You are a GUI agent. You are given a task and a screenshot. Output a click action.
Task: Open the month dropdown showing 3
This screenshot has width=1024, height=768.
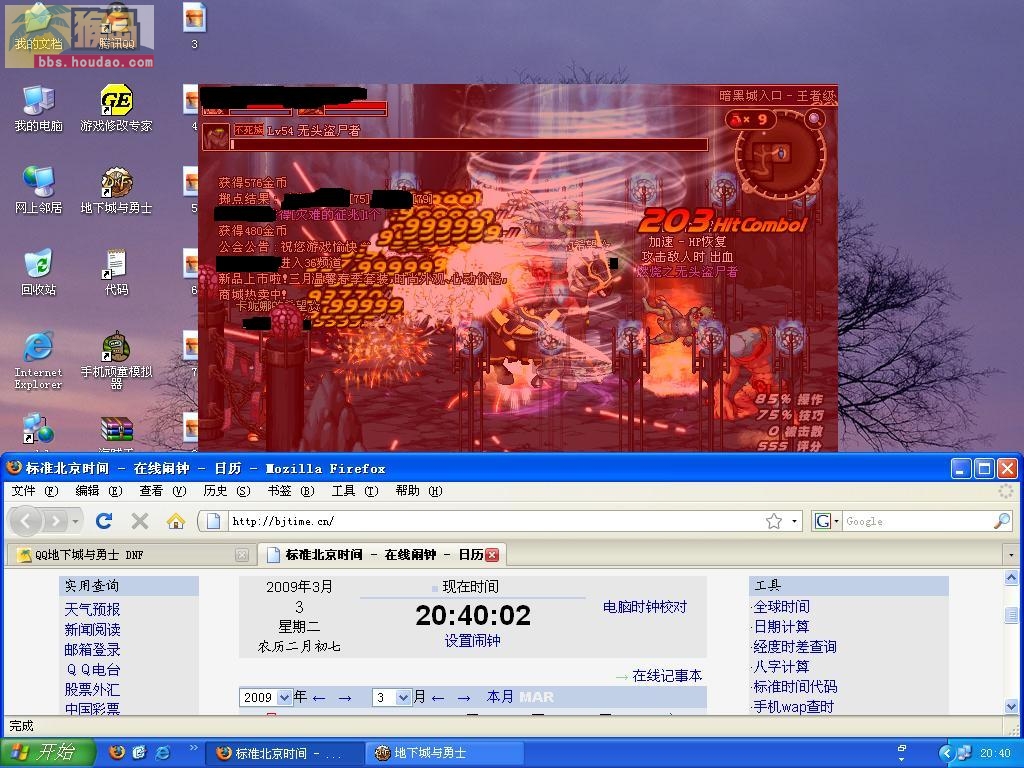[403, 697]
